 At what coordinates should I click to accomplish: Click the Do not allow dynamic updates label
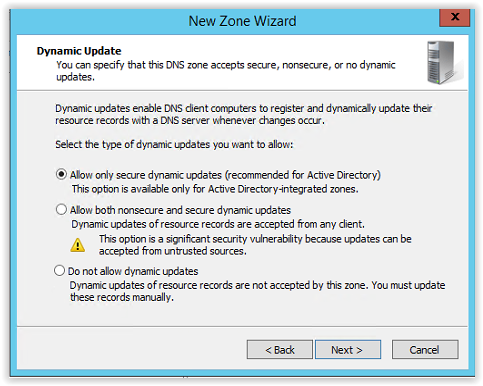click(133, 271)
